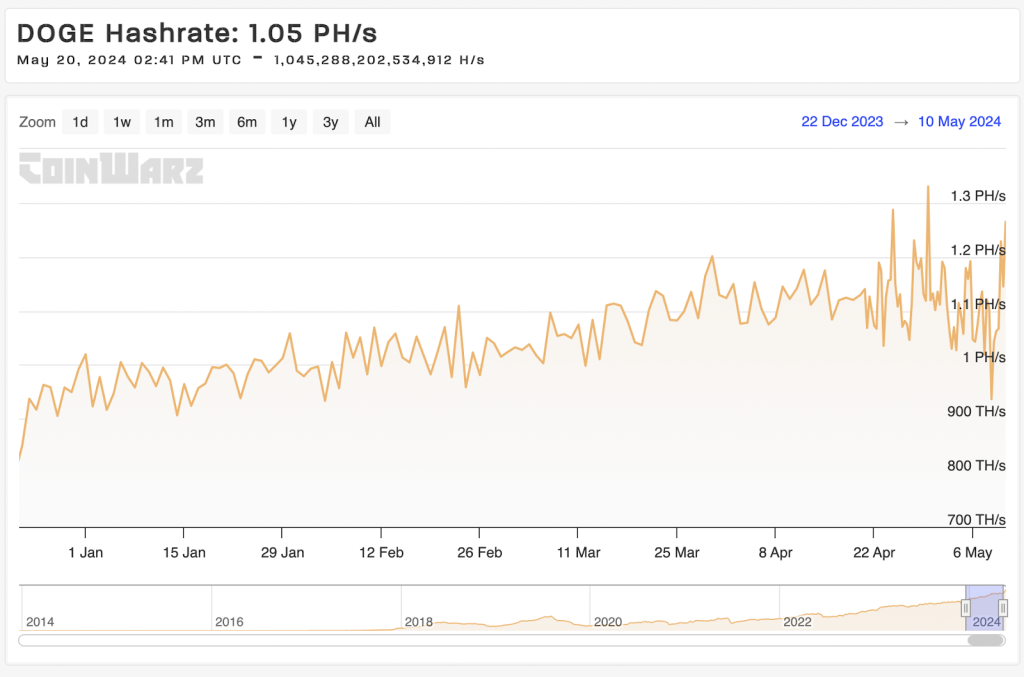1024x677 pixels.
Task: Edit the end date 10 May 2024
Action: click(x=959, y=122)
